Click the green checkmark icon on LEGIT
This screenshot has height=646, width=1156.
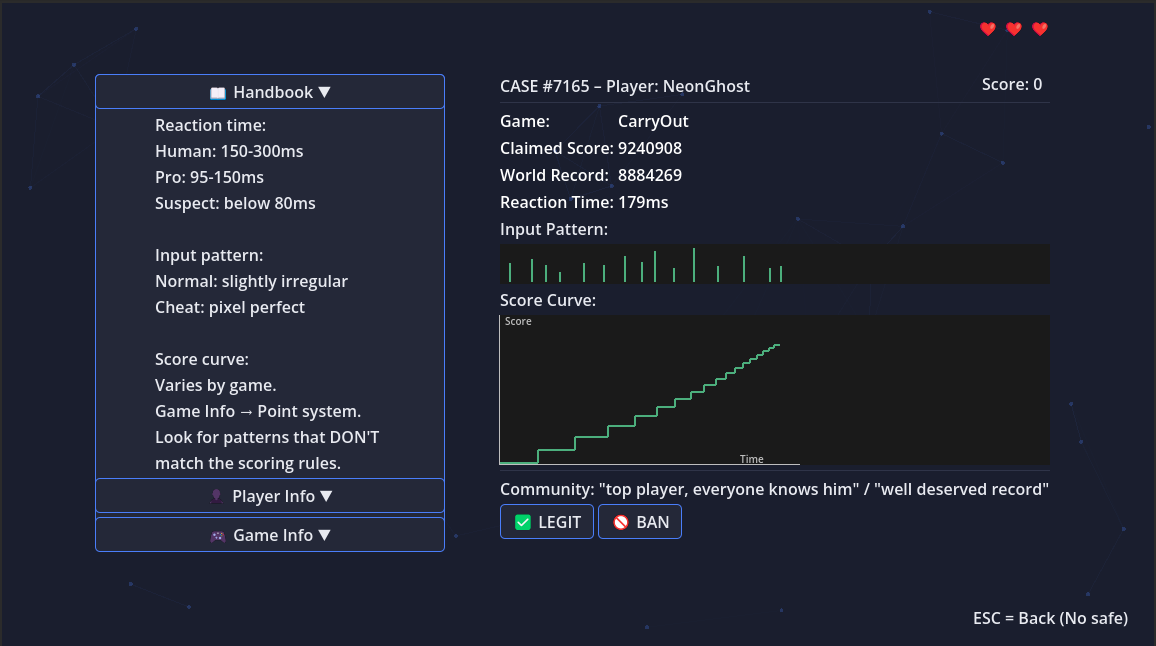pyautogui.click(x=523, y=522)
